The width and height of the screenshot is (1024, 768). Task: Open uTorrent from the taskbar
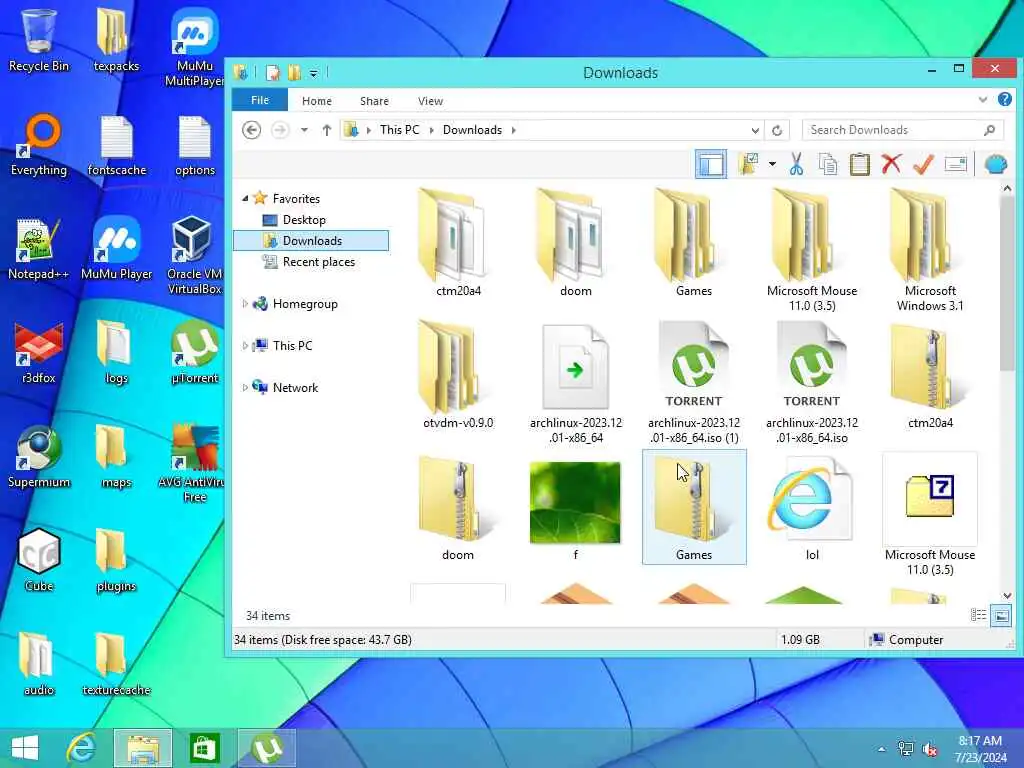267,748
